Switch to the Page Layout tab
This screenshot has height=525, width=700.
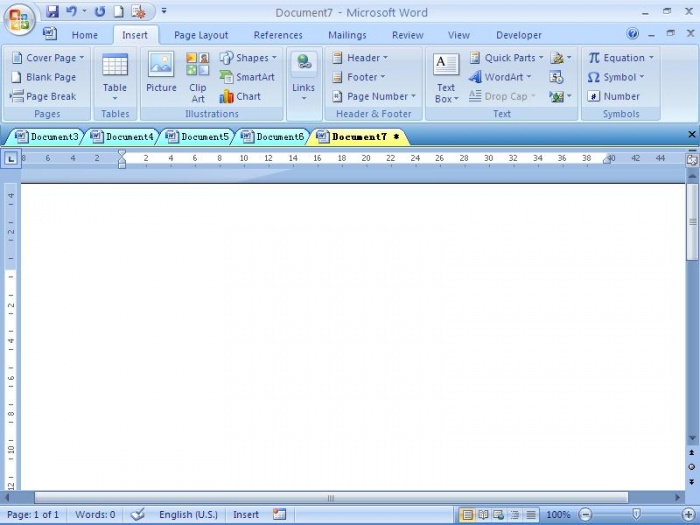coord(201,35)
